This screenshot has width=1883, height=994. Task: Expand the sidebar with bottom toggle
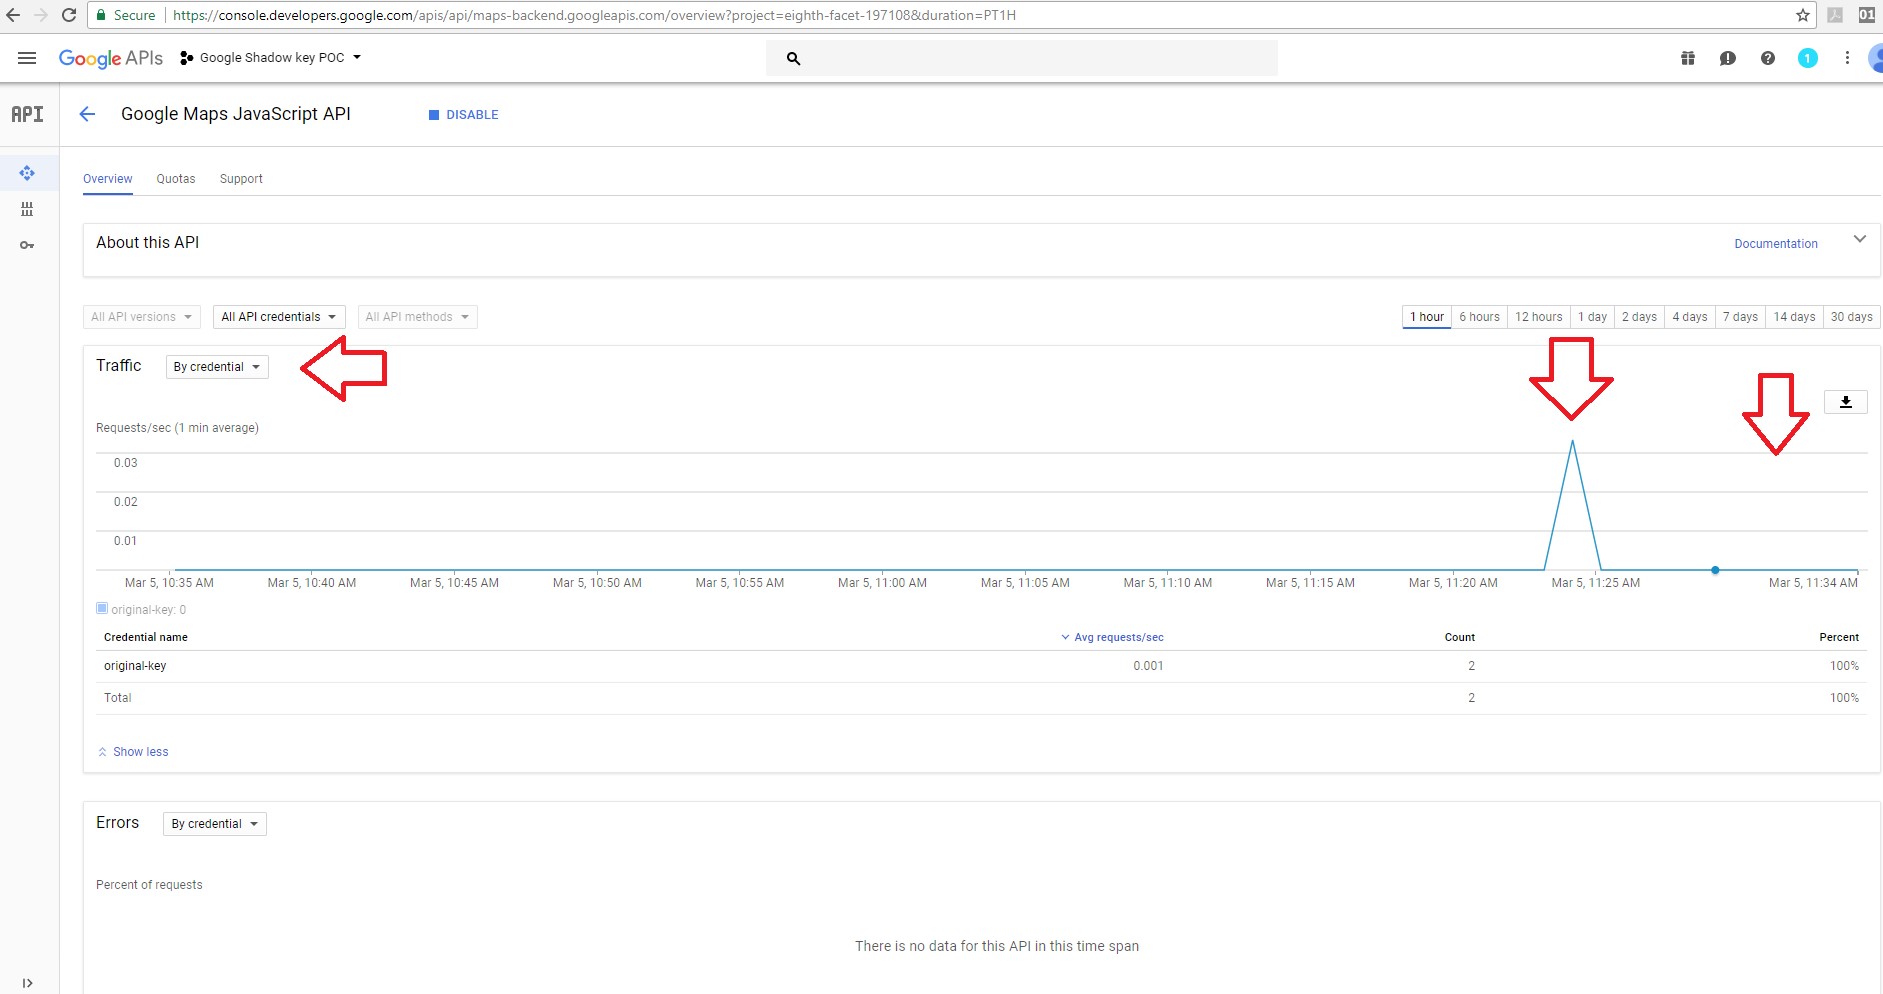pyautogui.click(x=27, y=983)
